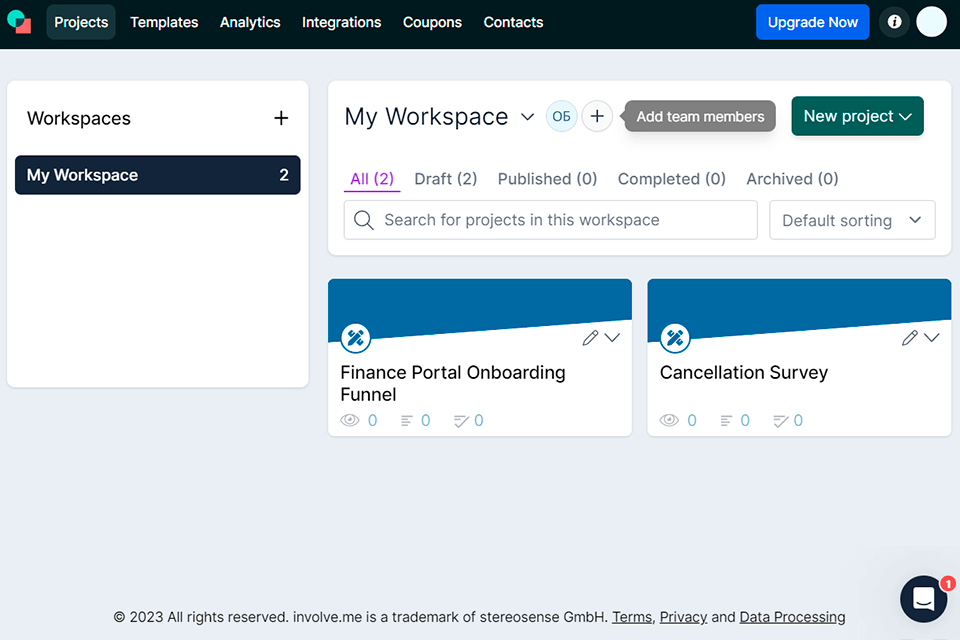Select the All (2) tab
960x640 pixels.
(x=372, y=179)
